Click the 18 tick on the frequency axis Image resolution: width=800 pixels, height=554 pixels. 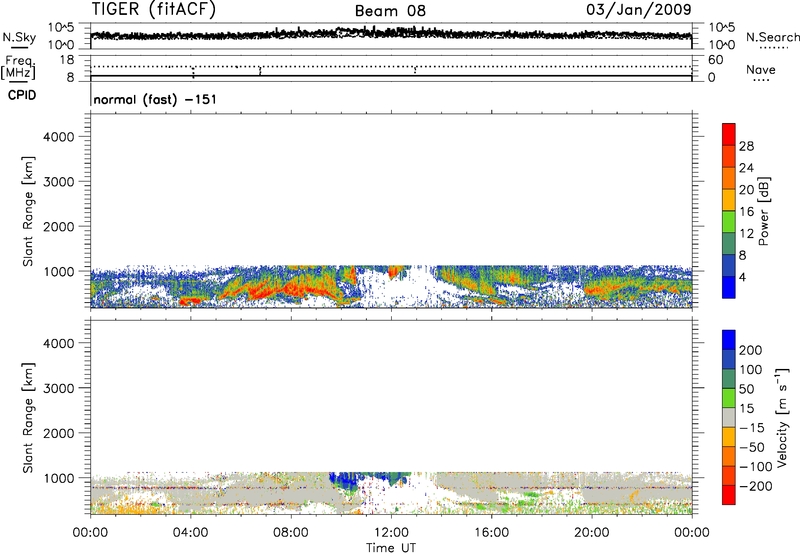coord(67,60)
